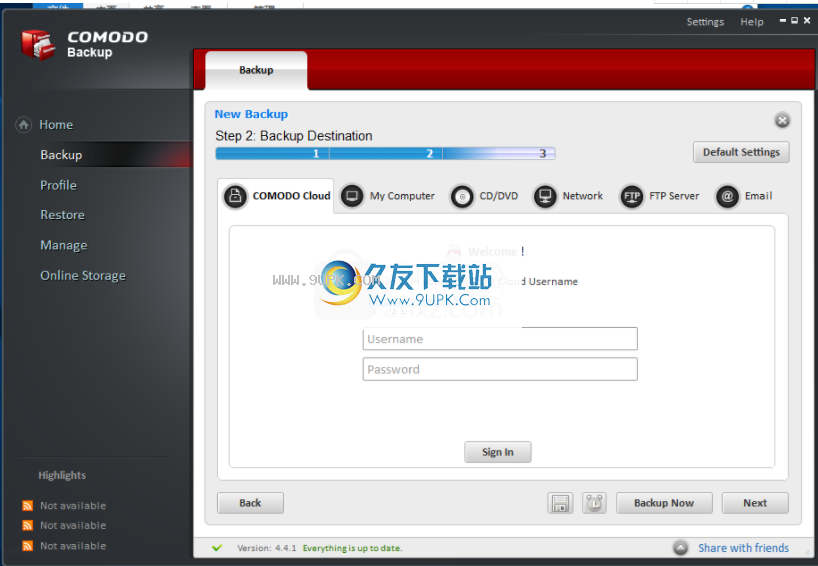Click third Not available RSS feed icon

28,546
